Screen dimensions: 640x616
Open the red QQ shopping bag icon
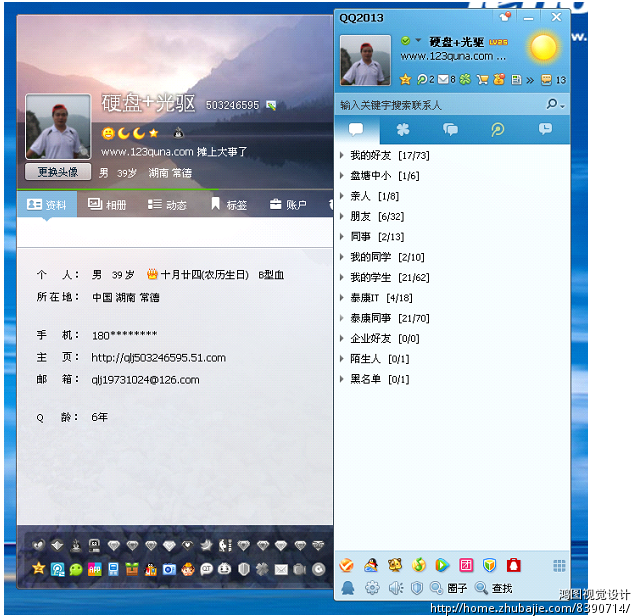[x=513, y=565]
